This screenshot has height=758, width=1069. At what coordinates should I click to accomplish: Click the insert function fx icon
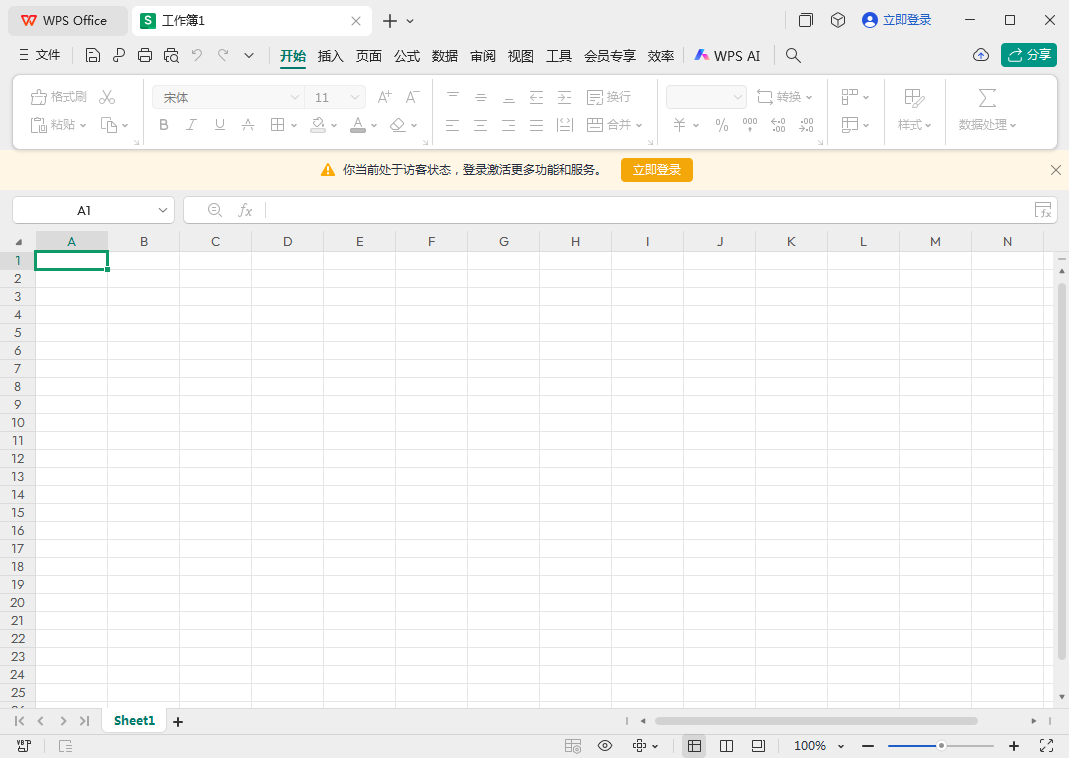click(245, 210)
